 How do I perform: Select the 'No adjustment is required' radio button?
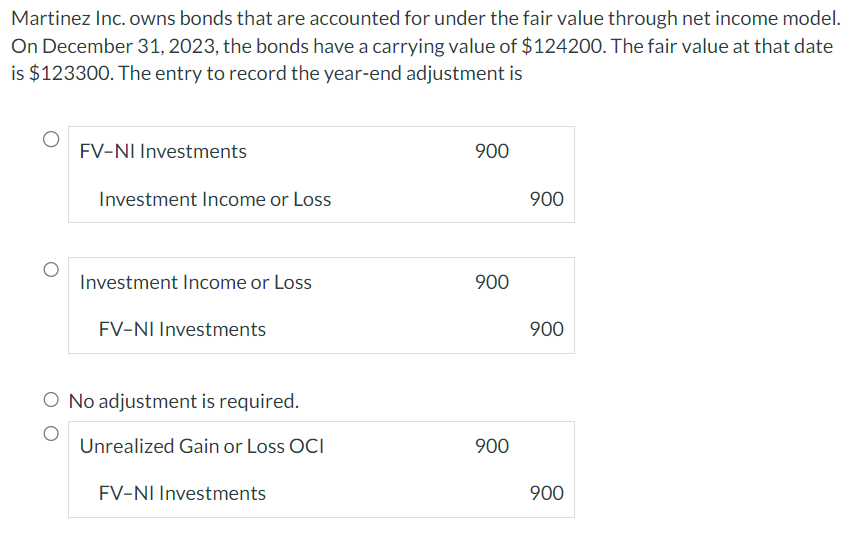pos(51,400)
